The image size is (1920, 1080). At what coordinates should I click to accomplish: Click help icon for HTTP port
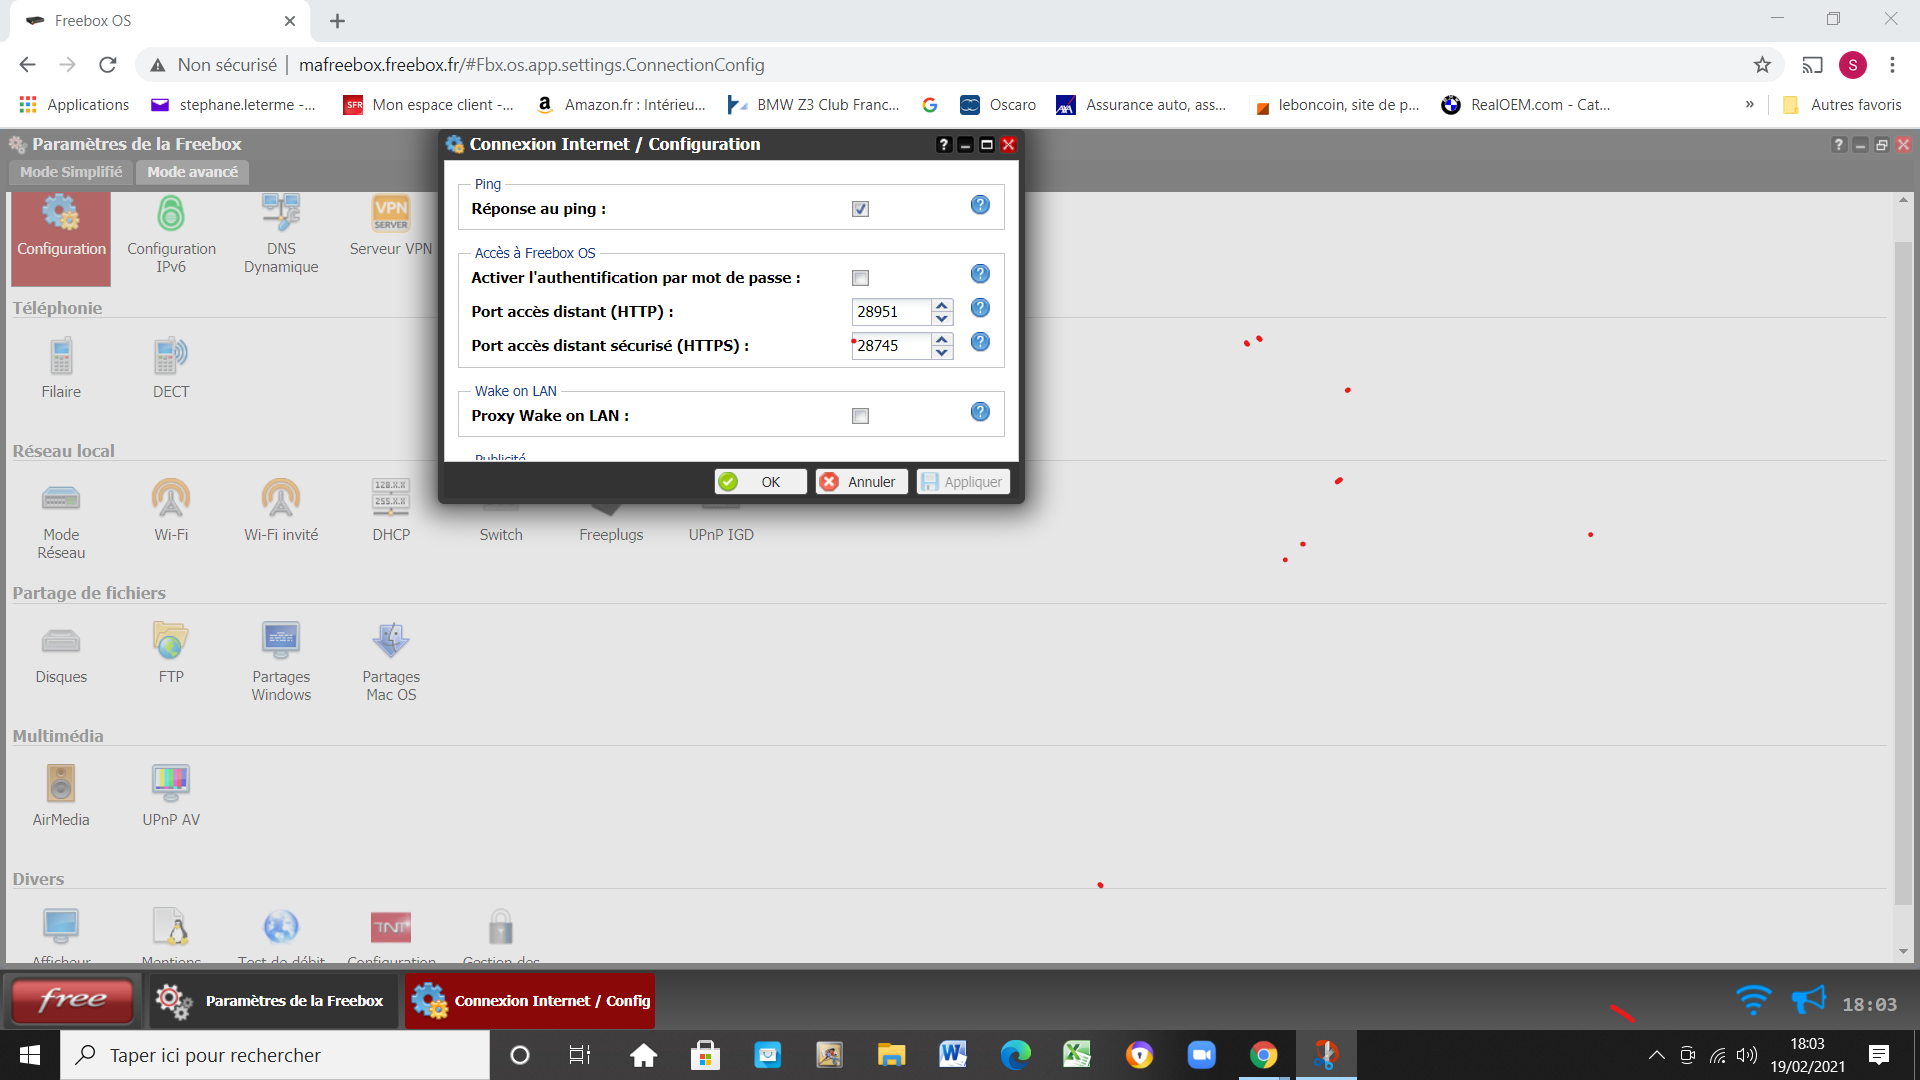pyautogui.click(x=980, y=308)
